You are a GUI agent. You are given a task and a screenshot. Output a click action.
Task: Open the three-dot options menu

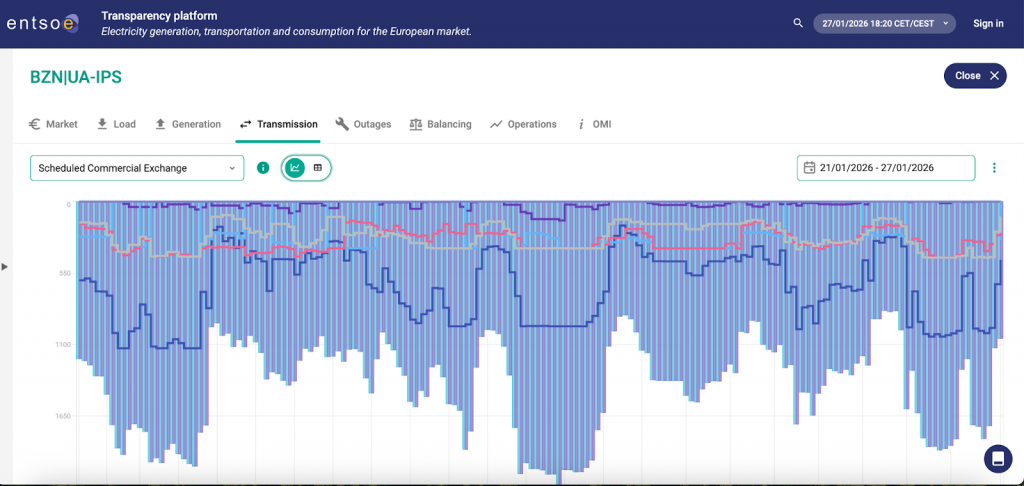pos(994,168)
